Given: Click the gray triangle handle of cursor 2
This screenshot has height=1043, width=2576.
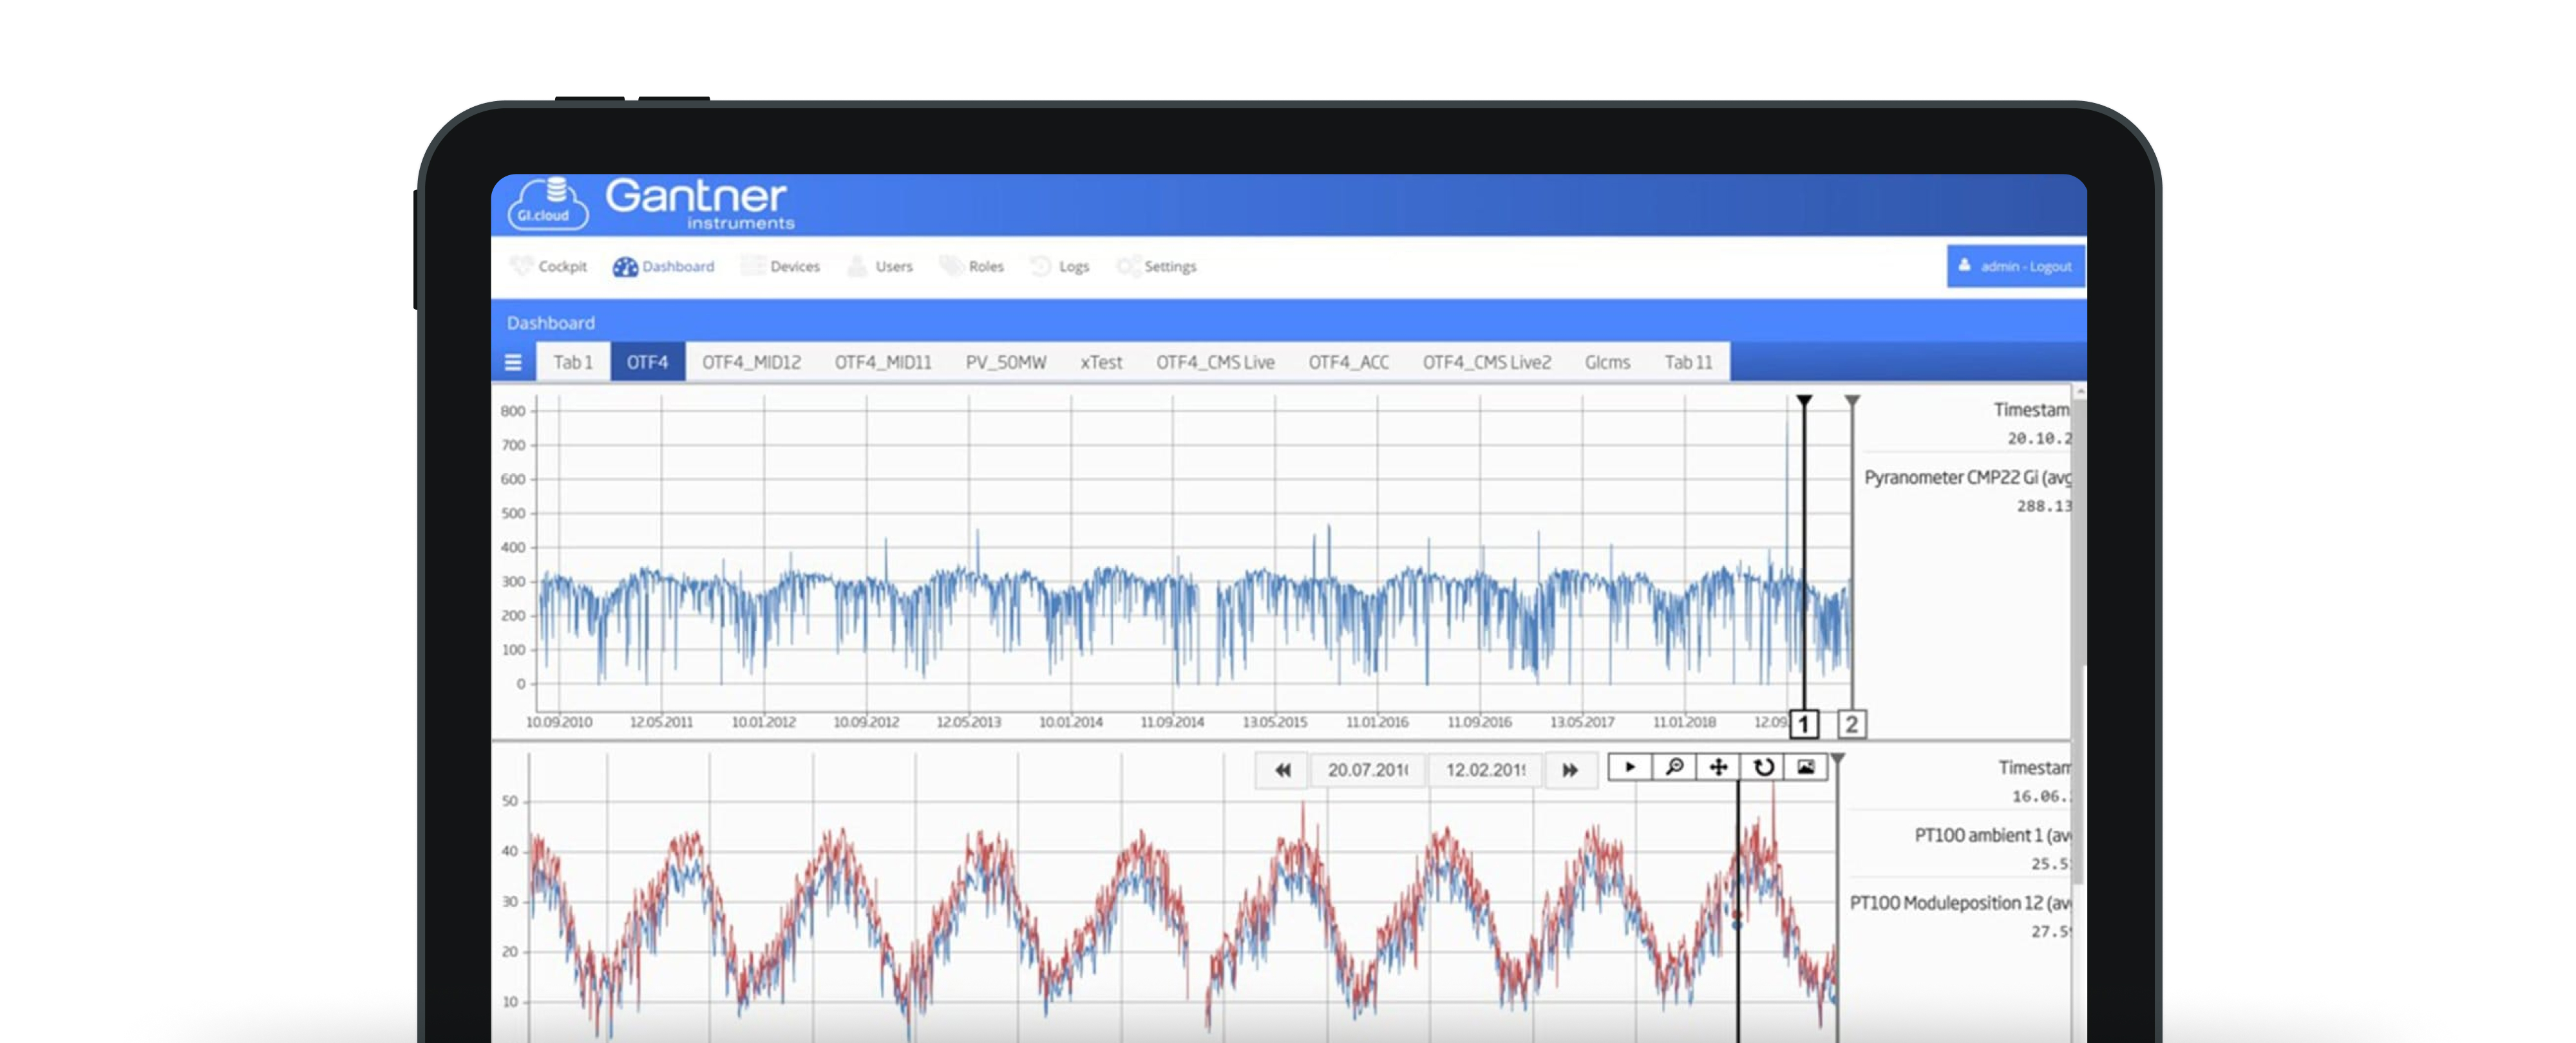Looking at the screenshot, I should (1852, 401).
